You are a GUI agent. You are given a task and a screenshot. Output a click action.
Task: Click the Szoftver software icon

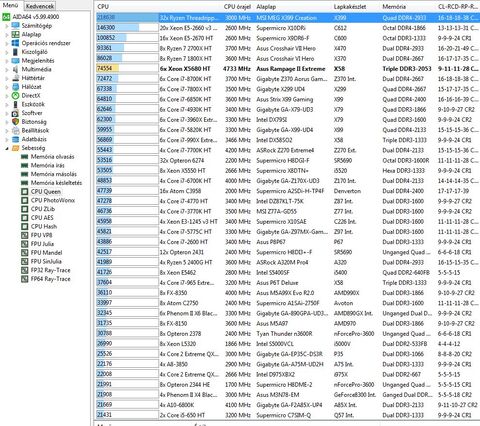click(15, 113)
